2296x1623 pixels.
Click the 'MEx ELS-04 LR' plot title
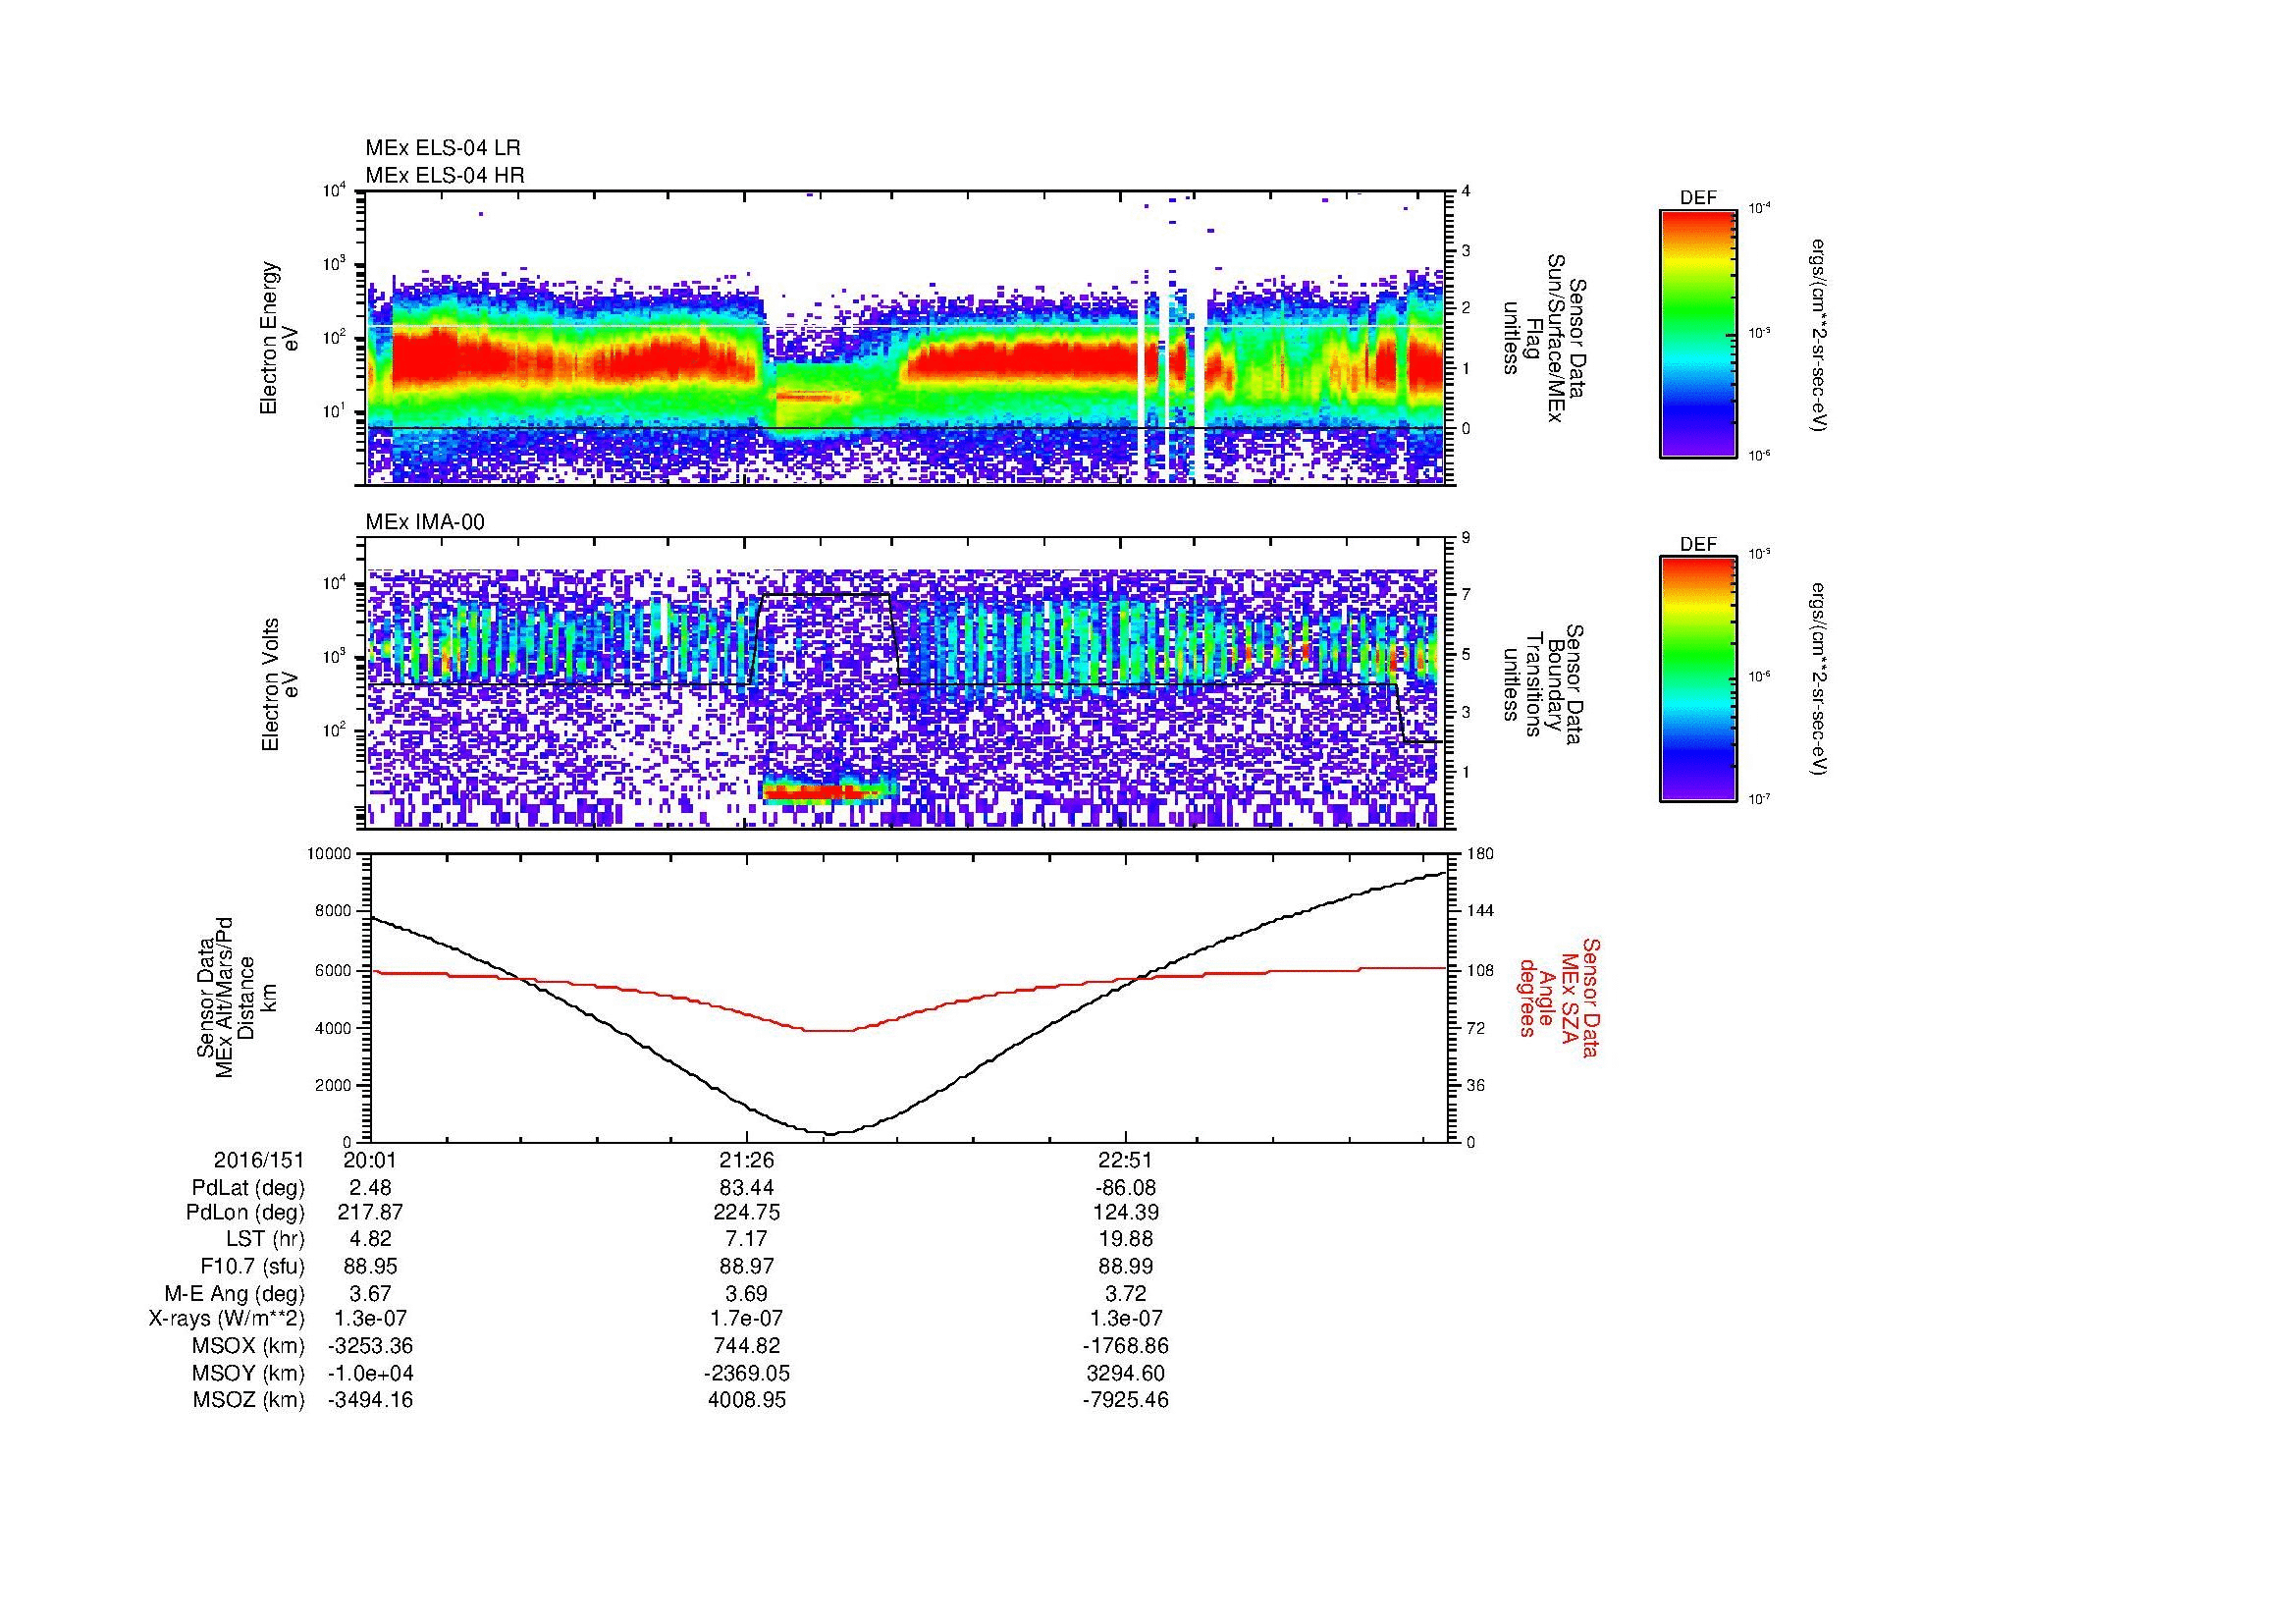(443, 148)
